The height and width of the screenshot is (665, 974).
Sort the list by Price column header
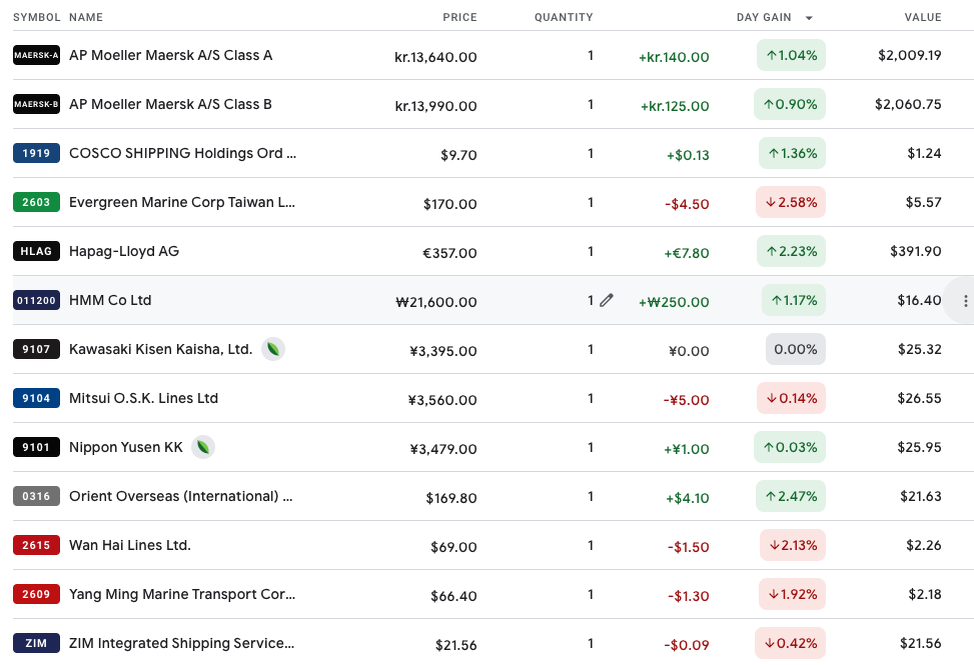tap(460, 17)
